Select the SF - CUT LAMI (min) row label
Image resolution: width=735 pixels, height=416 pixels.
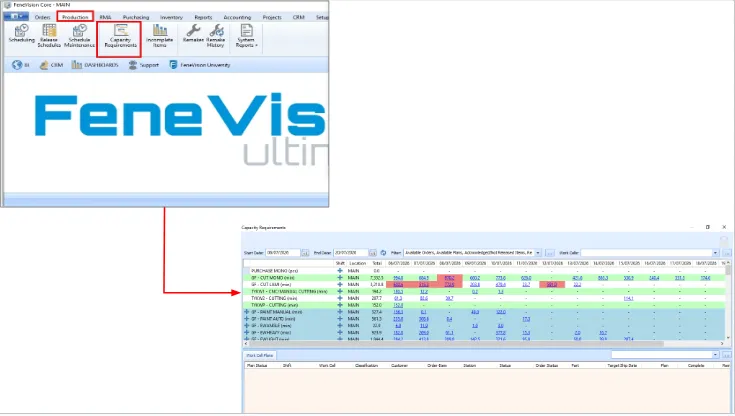point(271,285)
